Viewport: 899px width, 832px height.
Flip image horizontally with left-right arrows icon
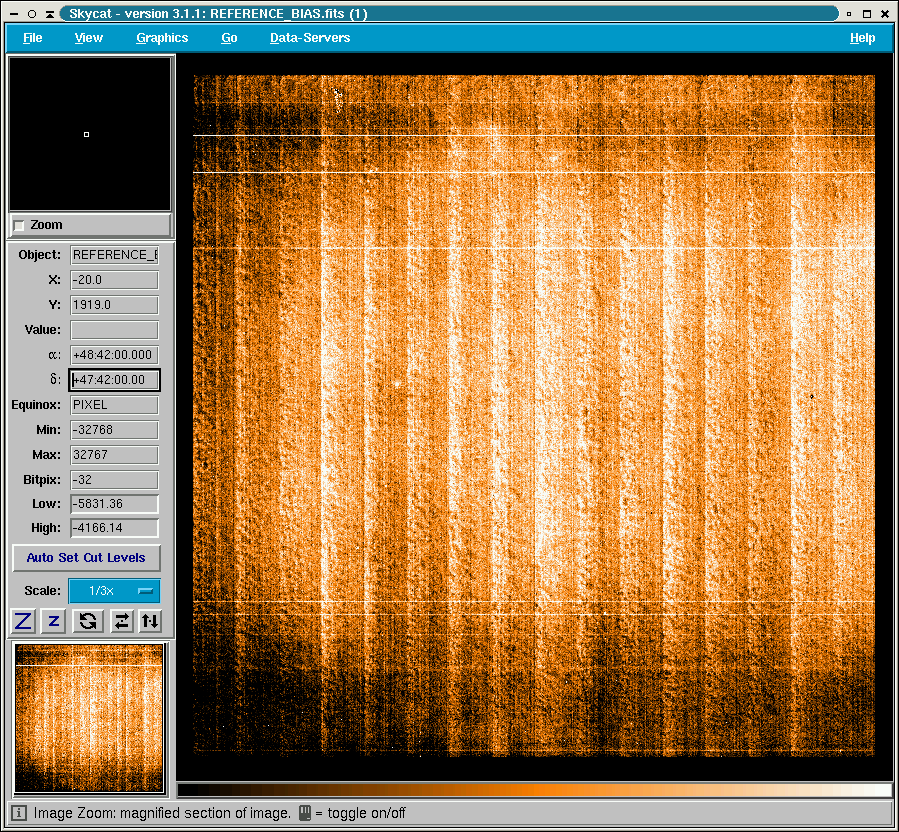[121, 621]
